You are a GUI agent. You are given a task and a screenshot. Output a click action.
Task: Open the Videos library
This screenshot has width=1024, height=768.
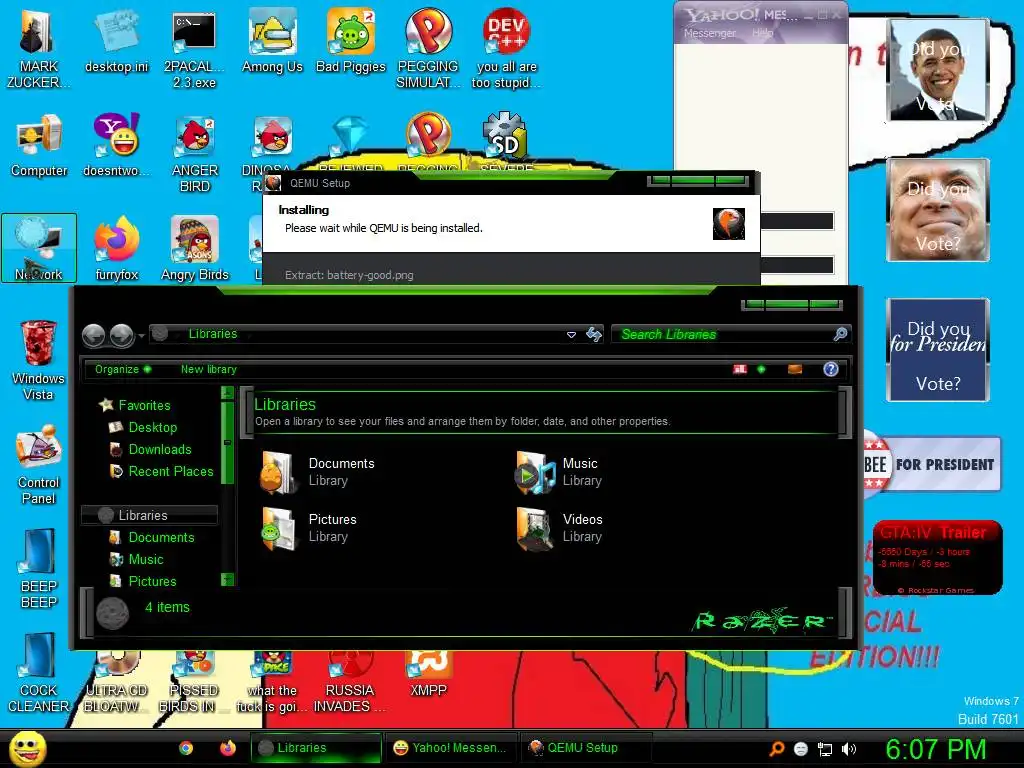pos(560,528)
